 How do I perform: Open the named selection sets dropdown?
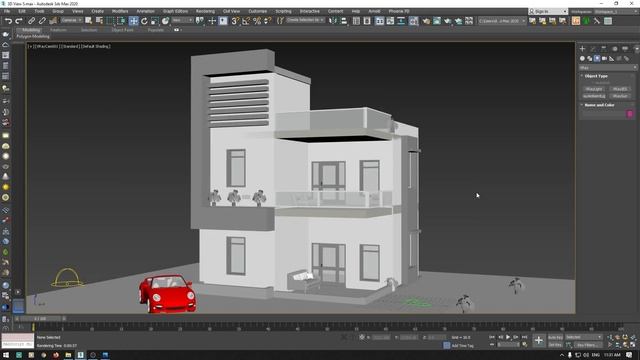(x=305, y=20)
